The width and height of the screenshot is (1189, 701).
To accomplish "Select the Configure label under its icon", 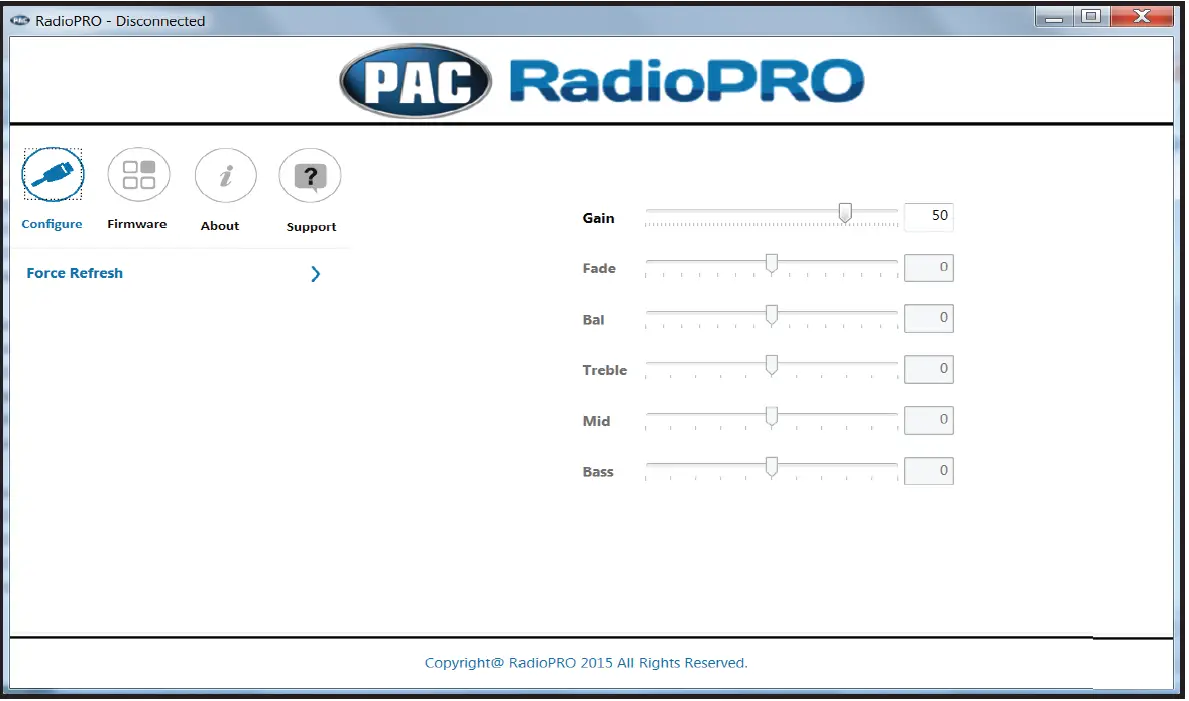I will (x=52, y=224).
